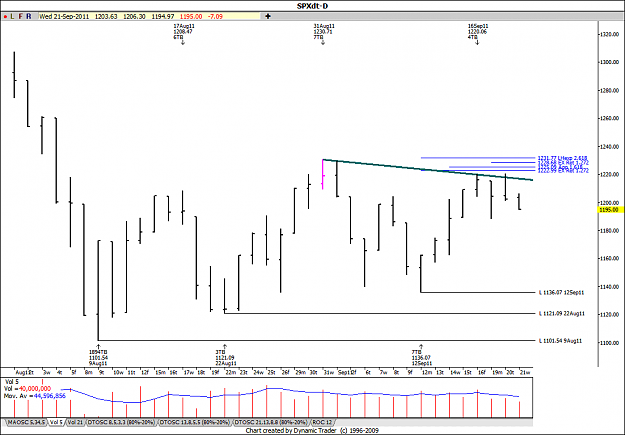Click the 12m date on the time axis
Screen dimensions: 625x435
(427, 372)
